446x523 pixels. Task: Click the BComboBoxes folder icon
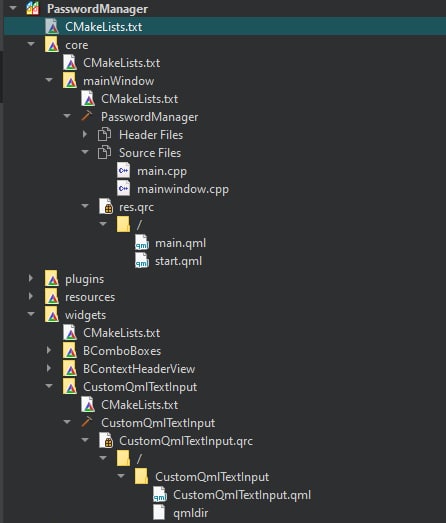click(70, 351)
